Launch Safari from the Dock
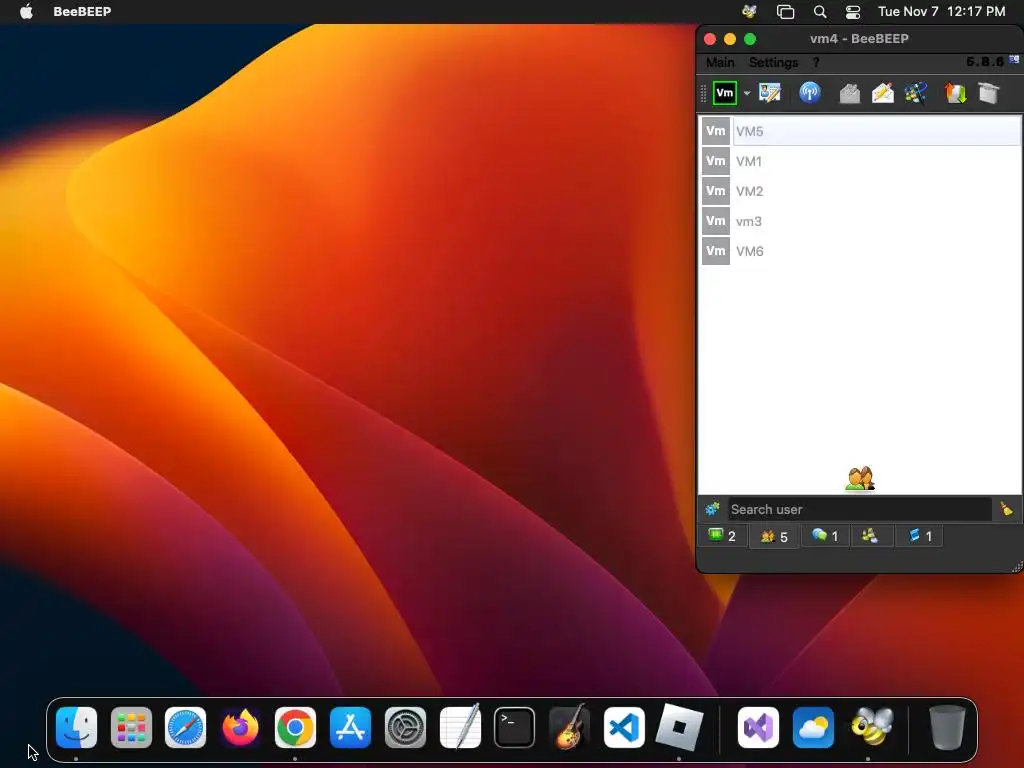Image resolution: width=1024 pixels, height=768 pixels. tap(185, 727)
